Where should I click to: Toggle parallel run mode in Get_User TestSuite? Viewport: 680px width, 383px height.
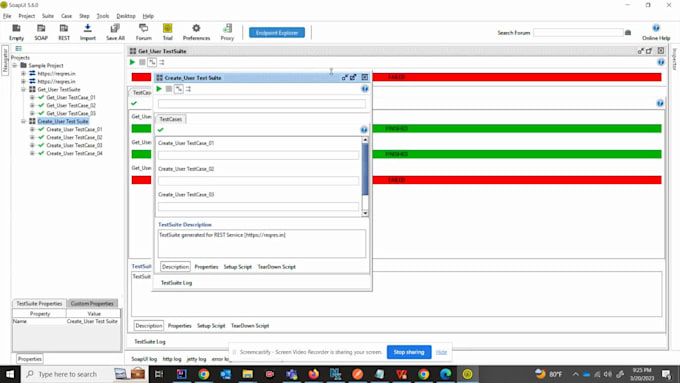(x=162, y=62)
